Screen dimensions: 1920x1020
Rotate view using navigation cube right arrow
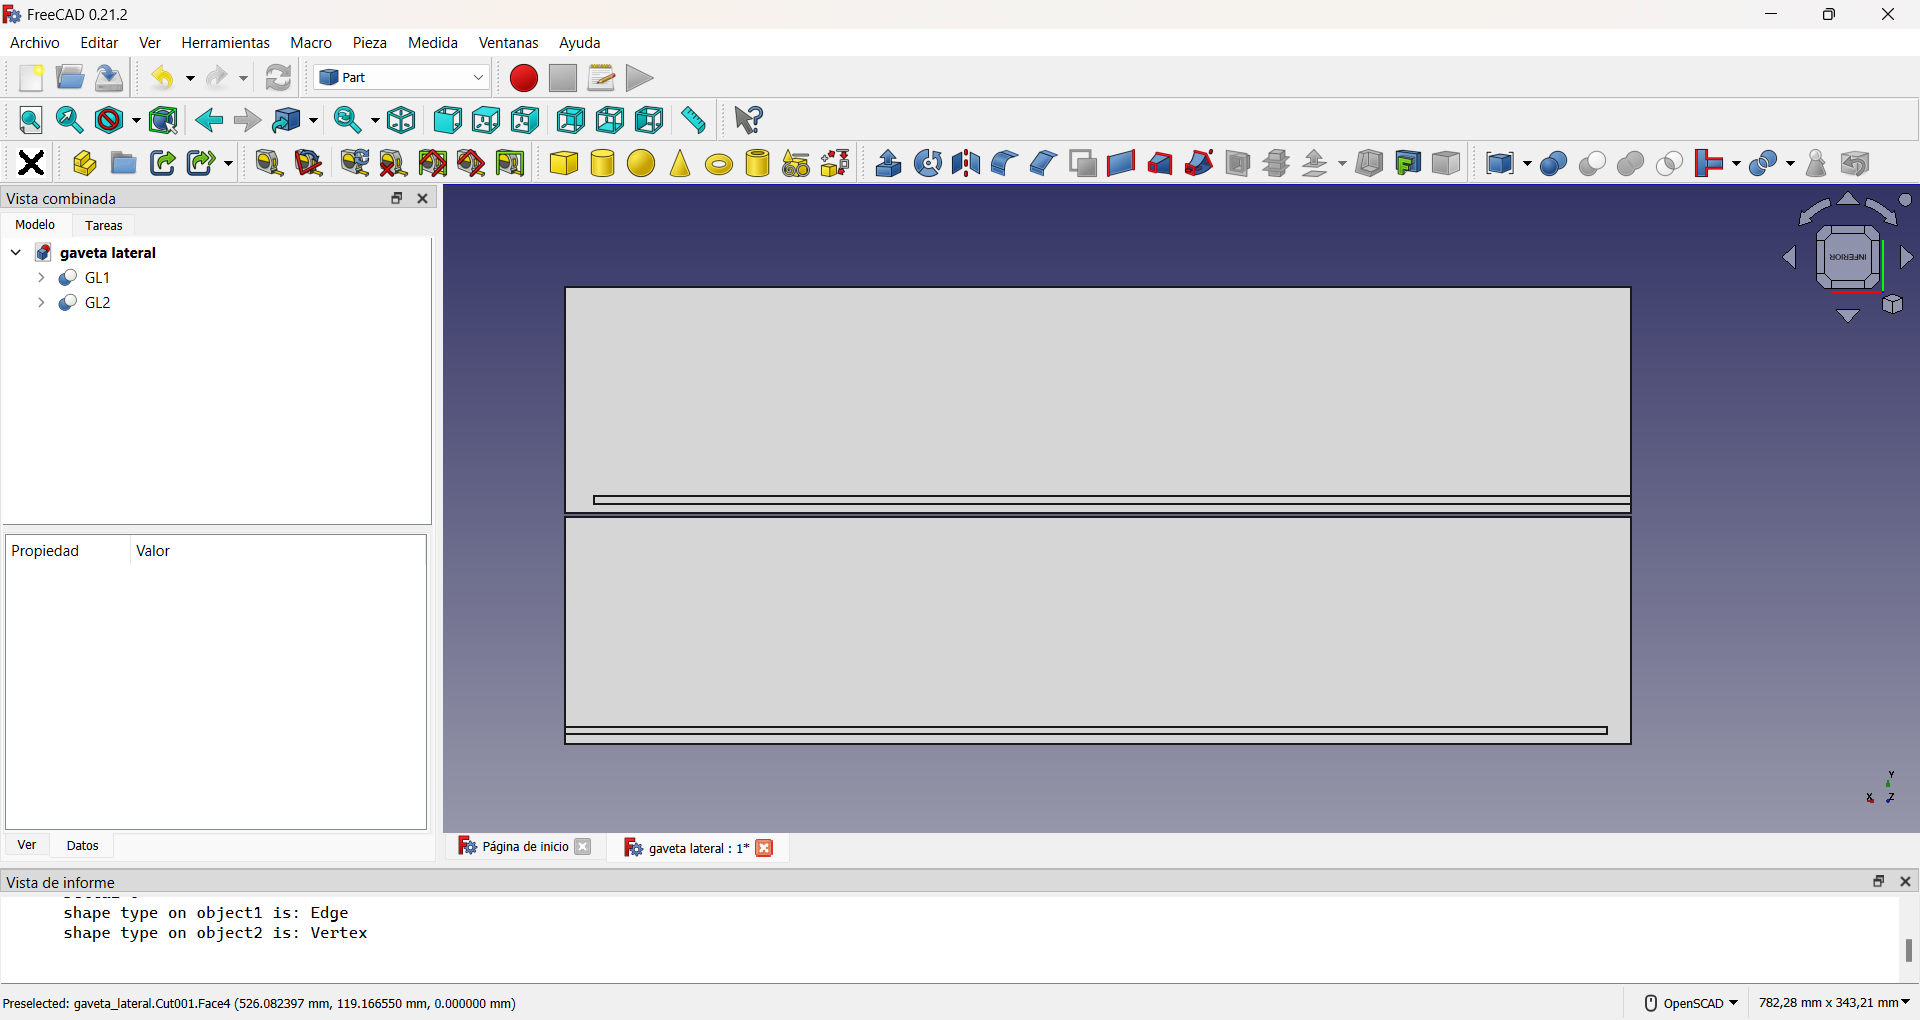click(x=1908, y=258)
